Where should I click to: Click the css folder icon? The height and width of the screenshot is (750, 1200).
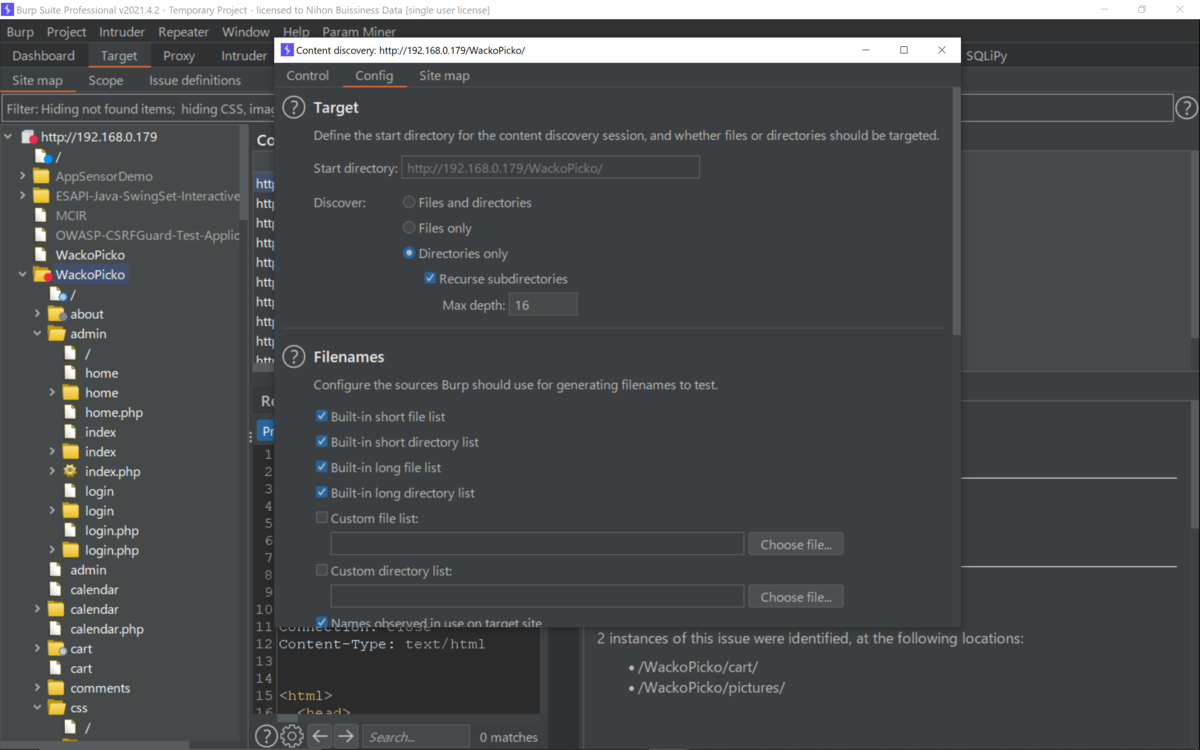(x=56, y=708)
